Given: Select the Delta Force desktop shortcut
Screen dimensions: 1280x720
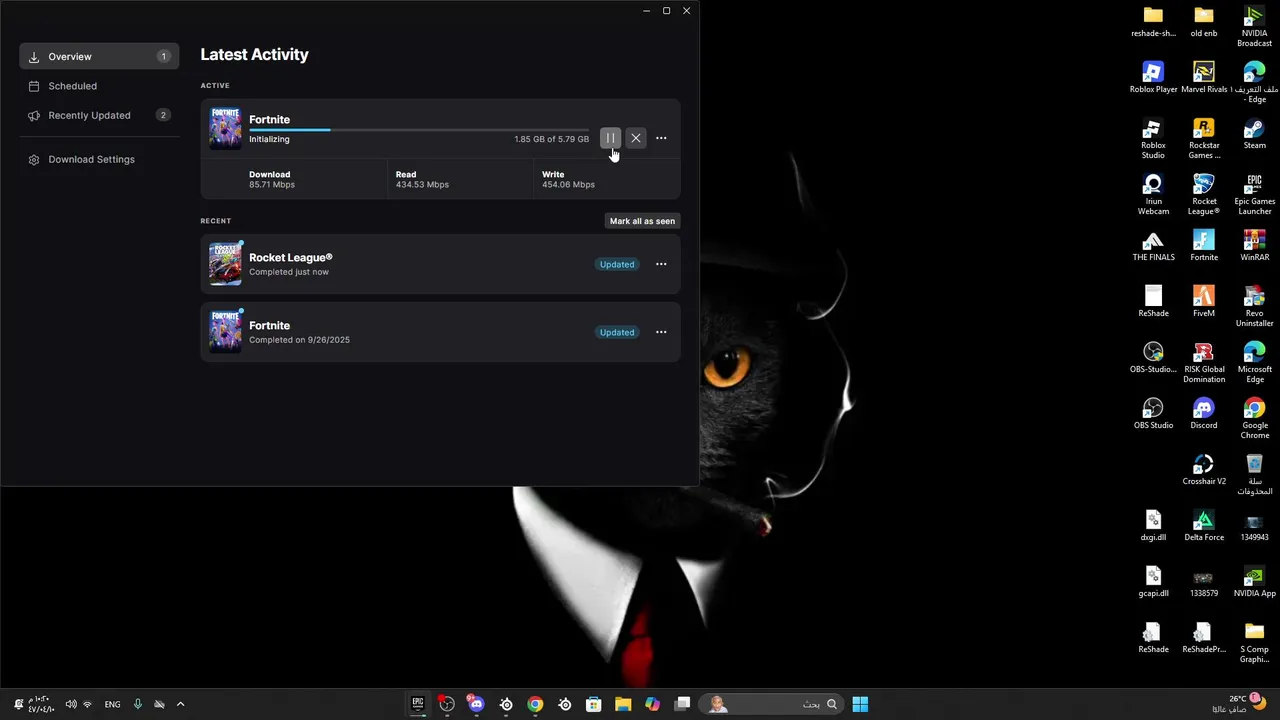Looking at the screenshot, I should [1204, 526].
